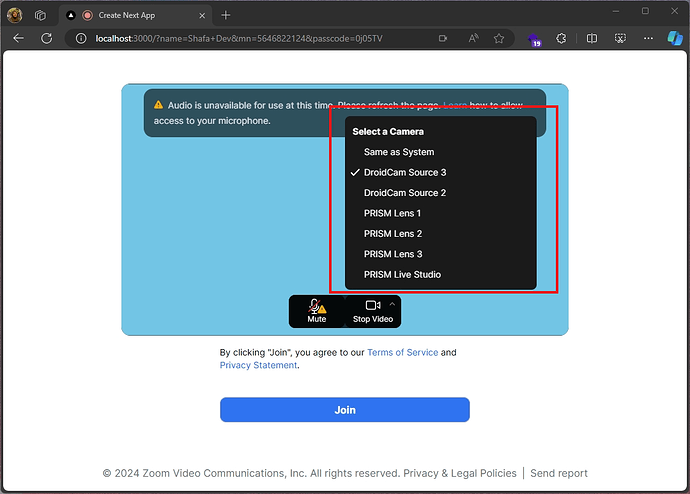Close the Create Next App tab
This screenshot has width=690, height=494.
click(x=202, y=16)
